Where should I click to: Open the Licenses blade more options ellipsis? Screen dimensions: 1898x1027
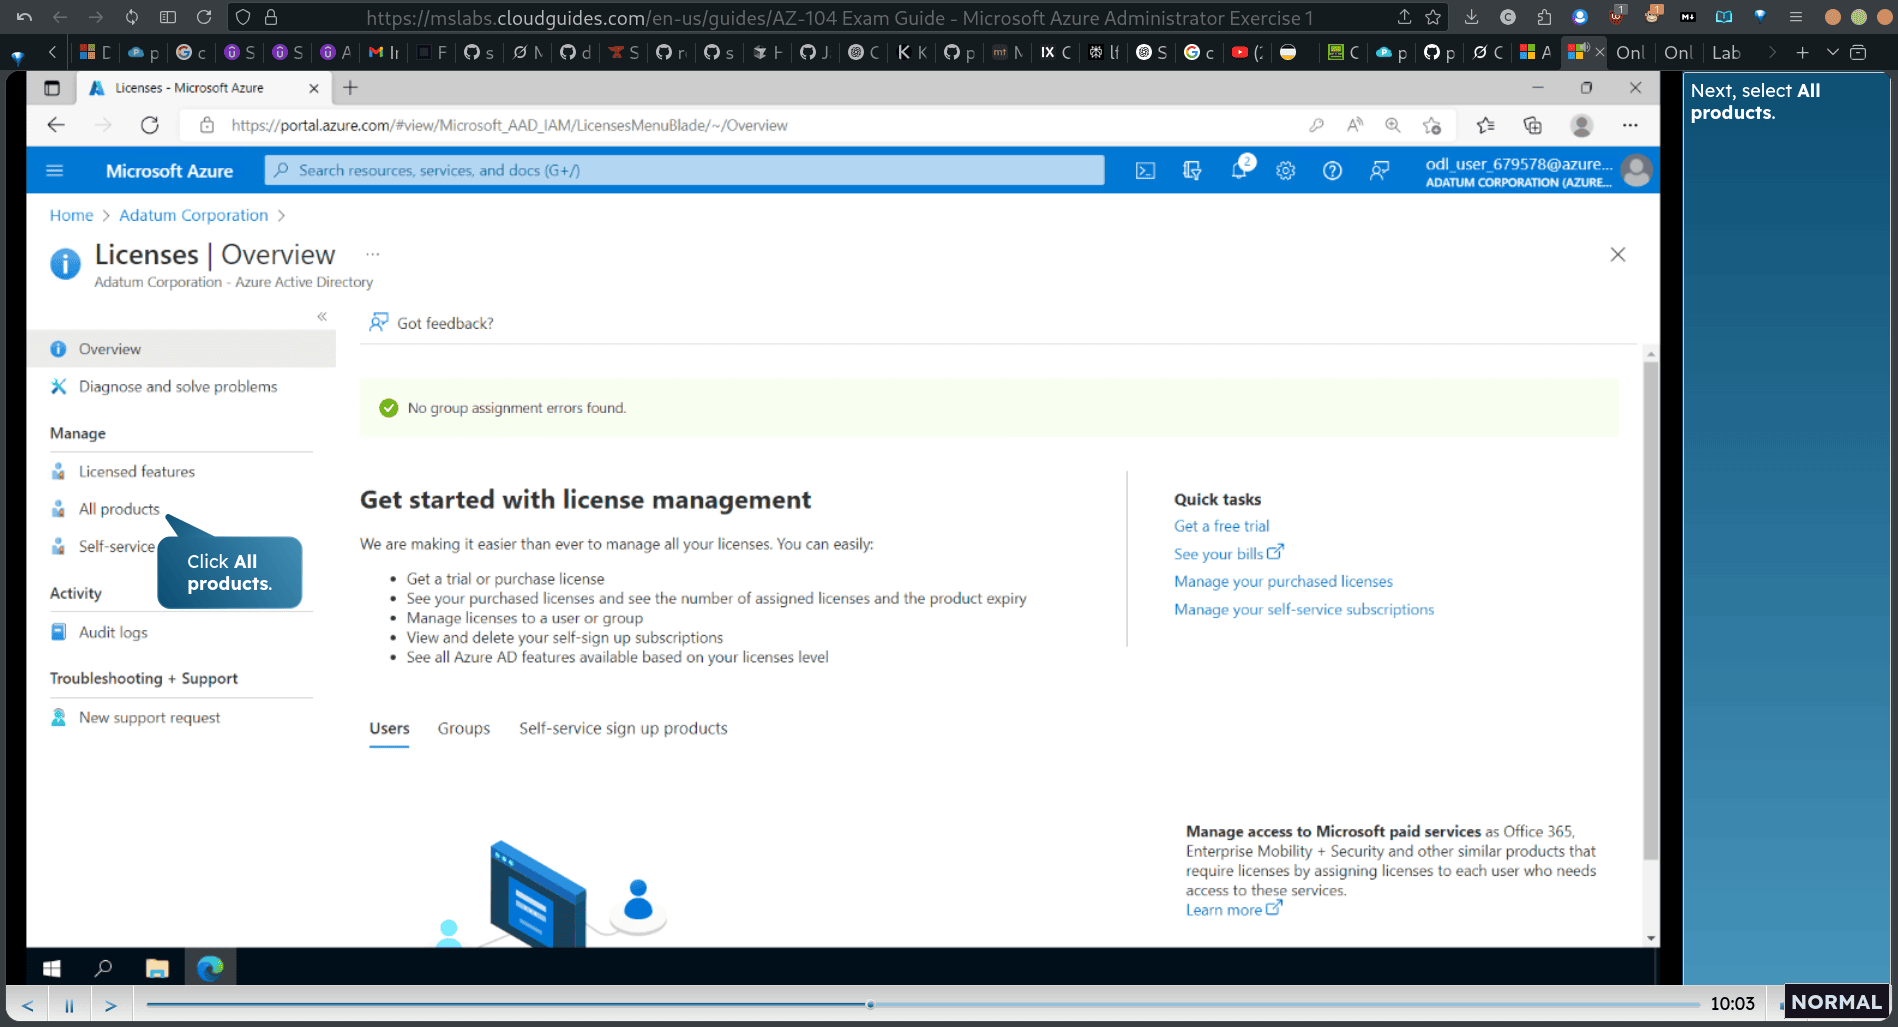pos(373,254)
